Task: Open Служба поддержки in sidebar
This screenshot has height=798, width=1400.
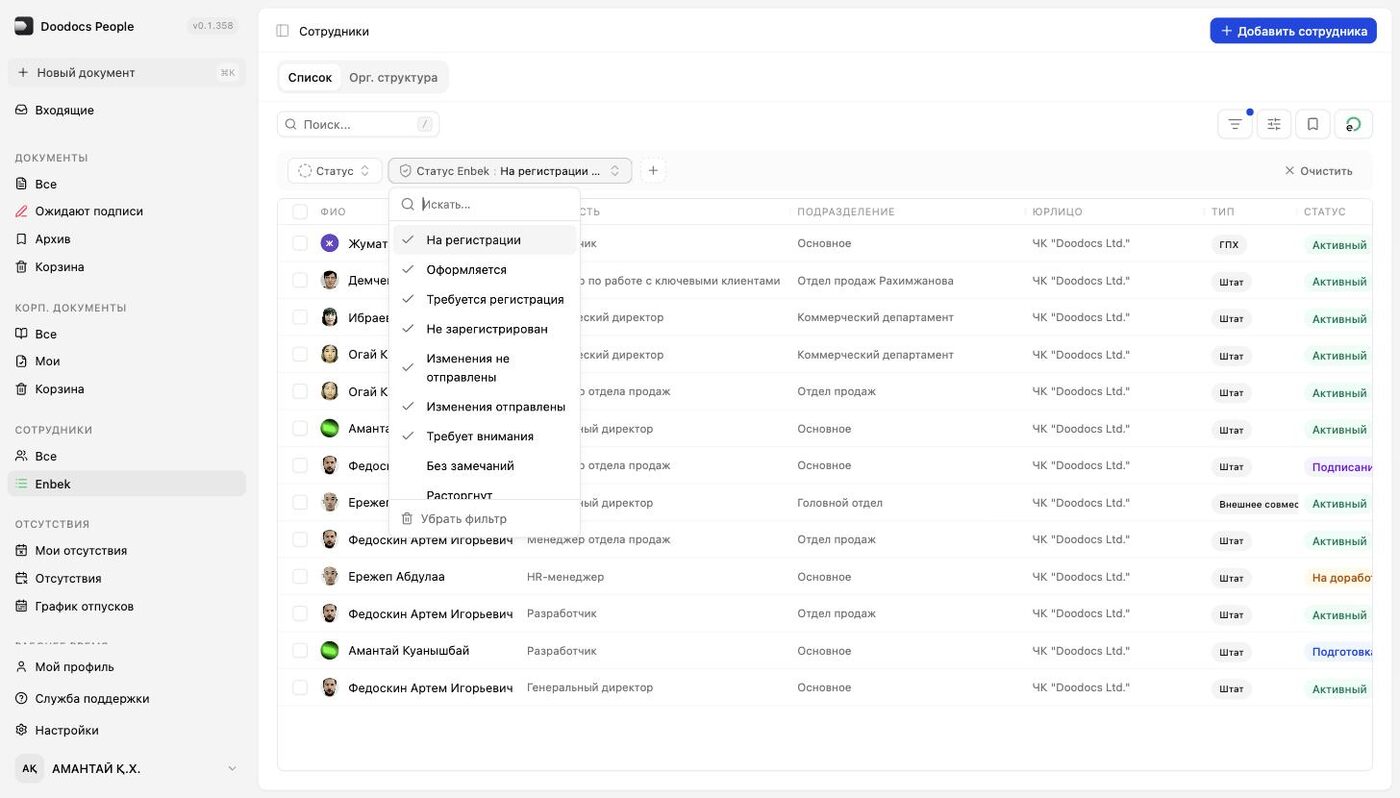Action: 126,698
